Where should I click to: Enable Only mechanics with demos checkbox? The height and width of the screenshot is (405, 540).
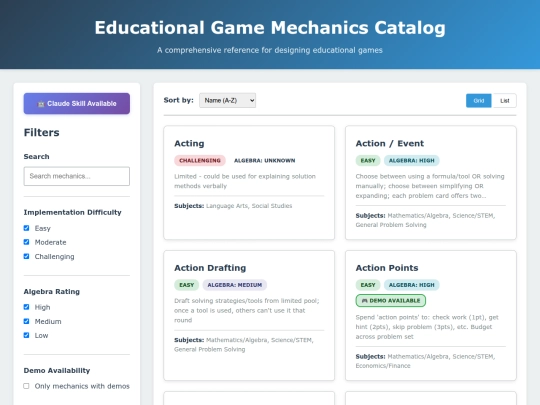click(x=27, y=386)
